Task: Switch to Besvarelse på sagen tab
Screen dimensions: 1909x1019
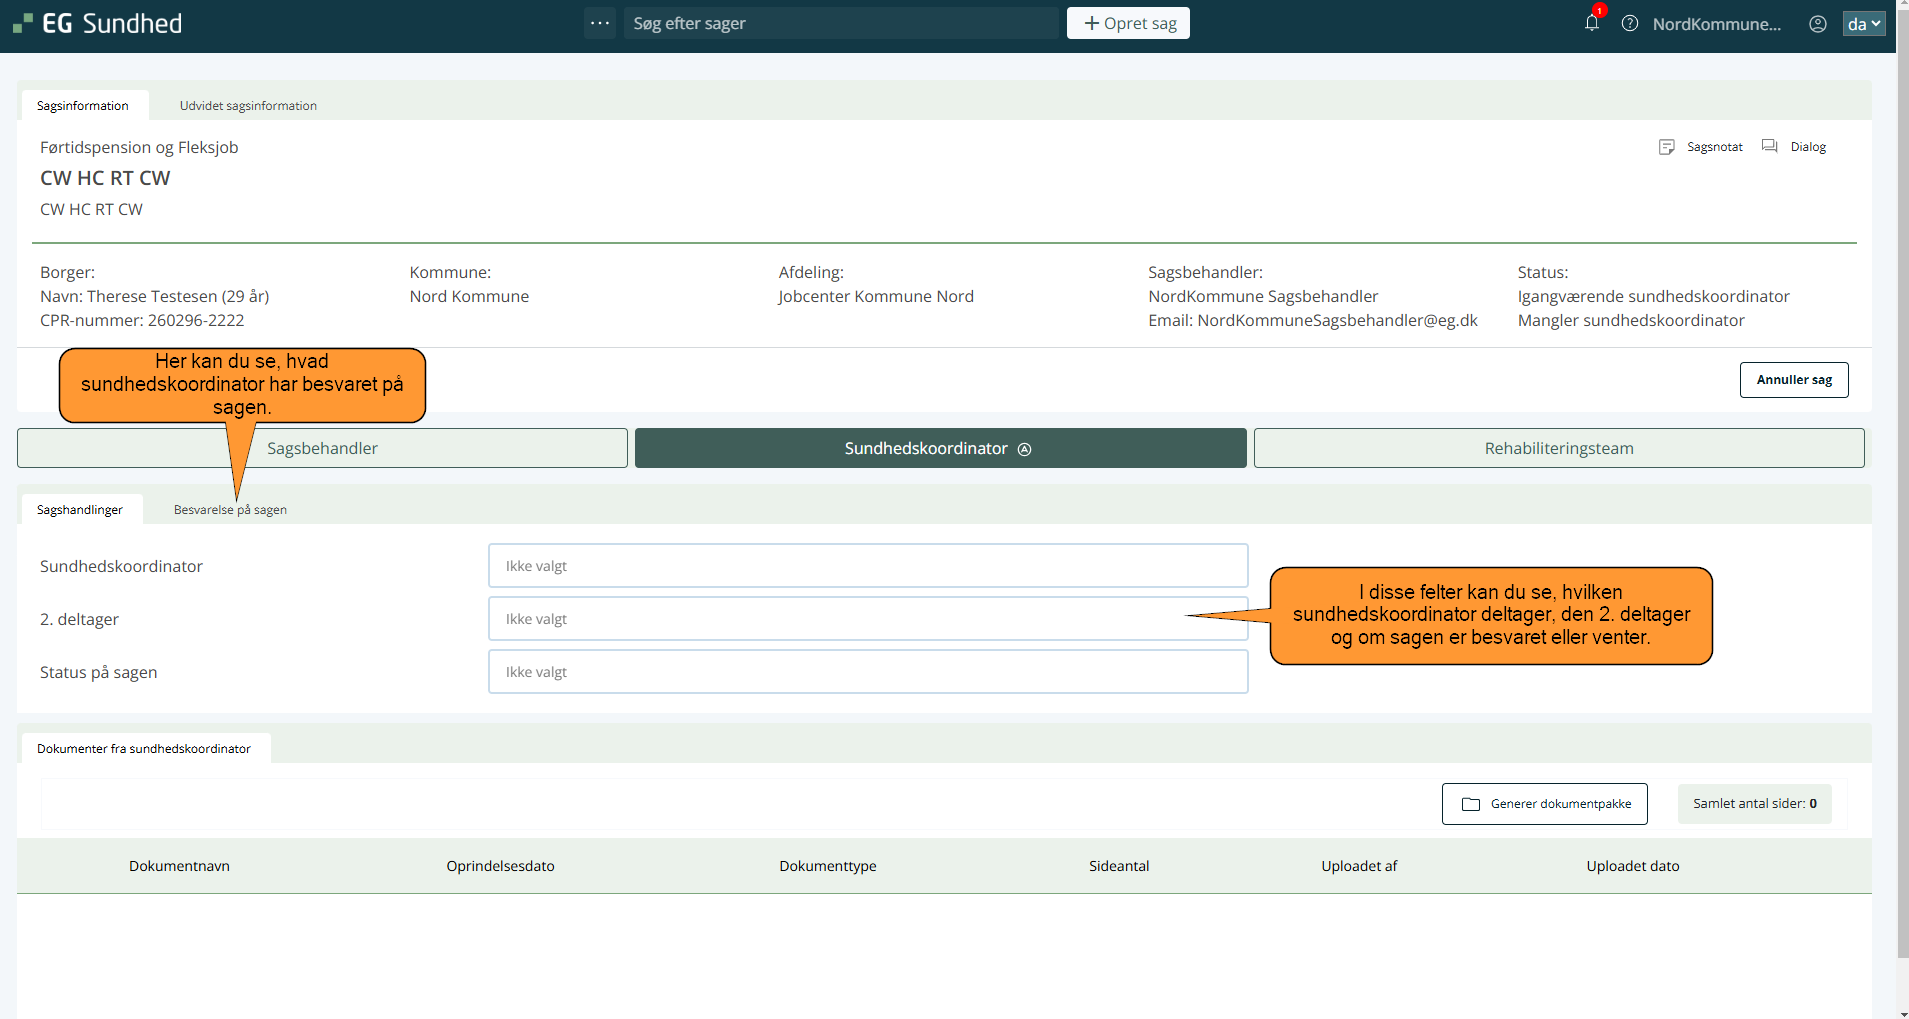Action: click(x=230, y=510)
